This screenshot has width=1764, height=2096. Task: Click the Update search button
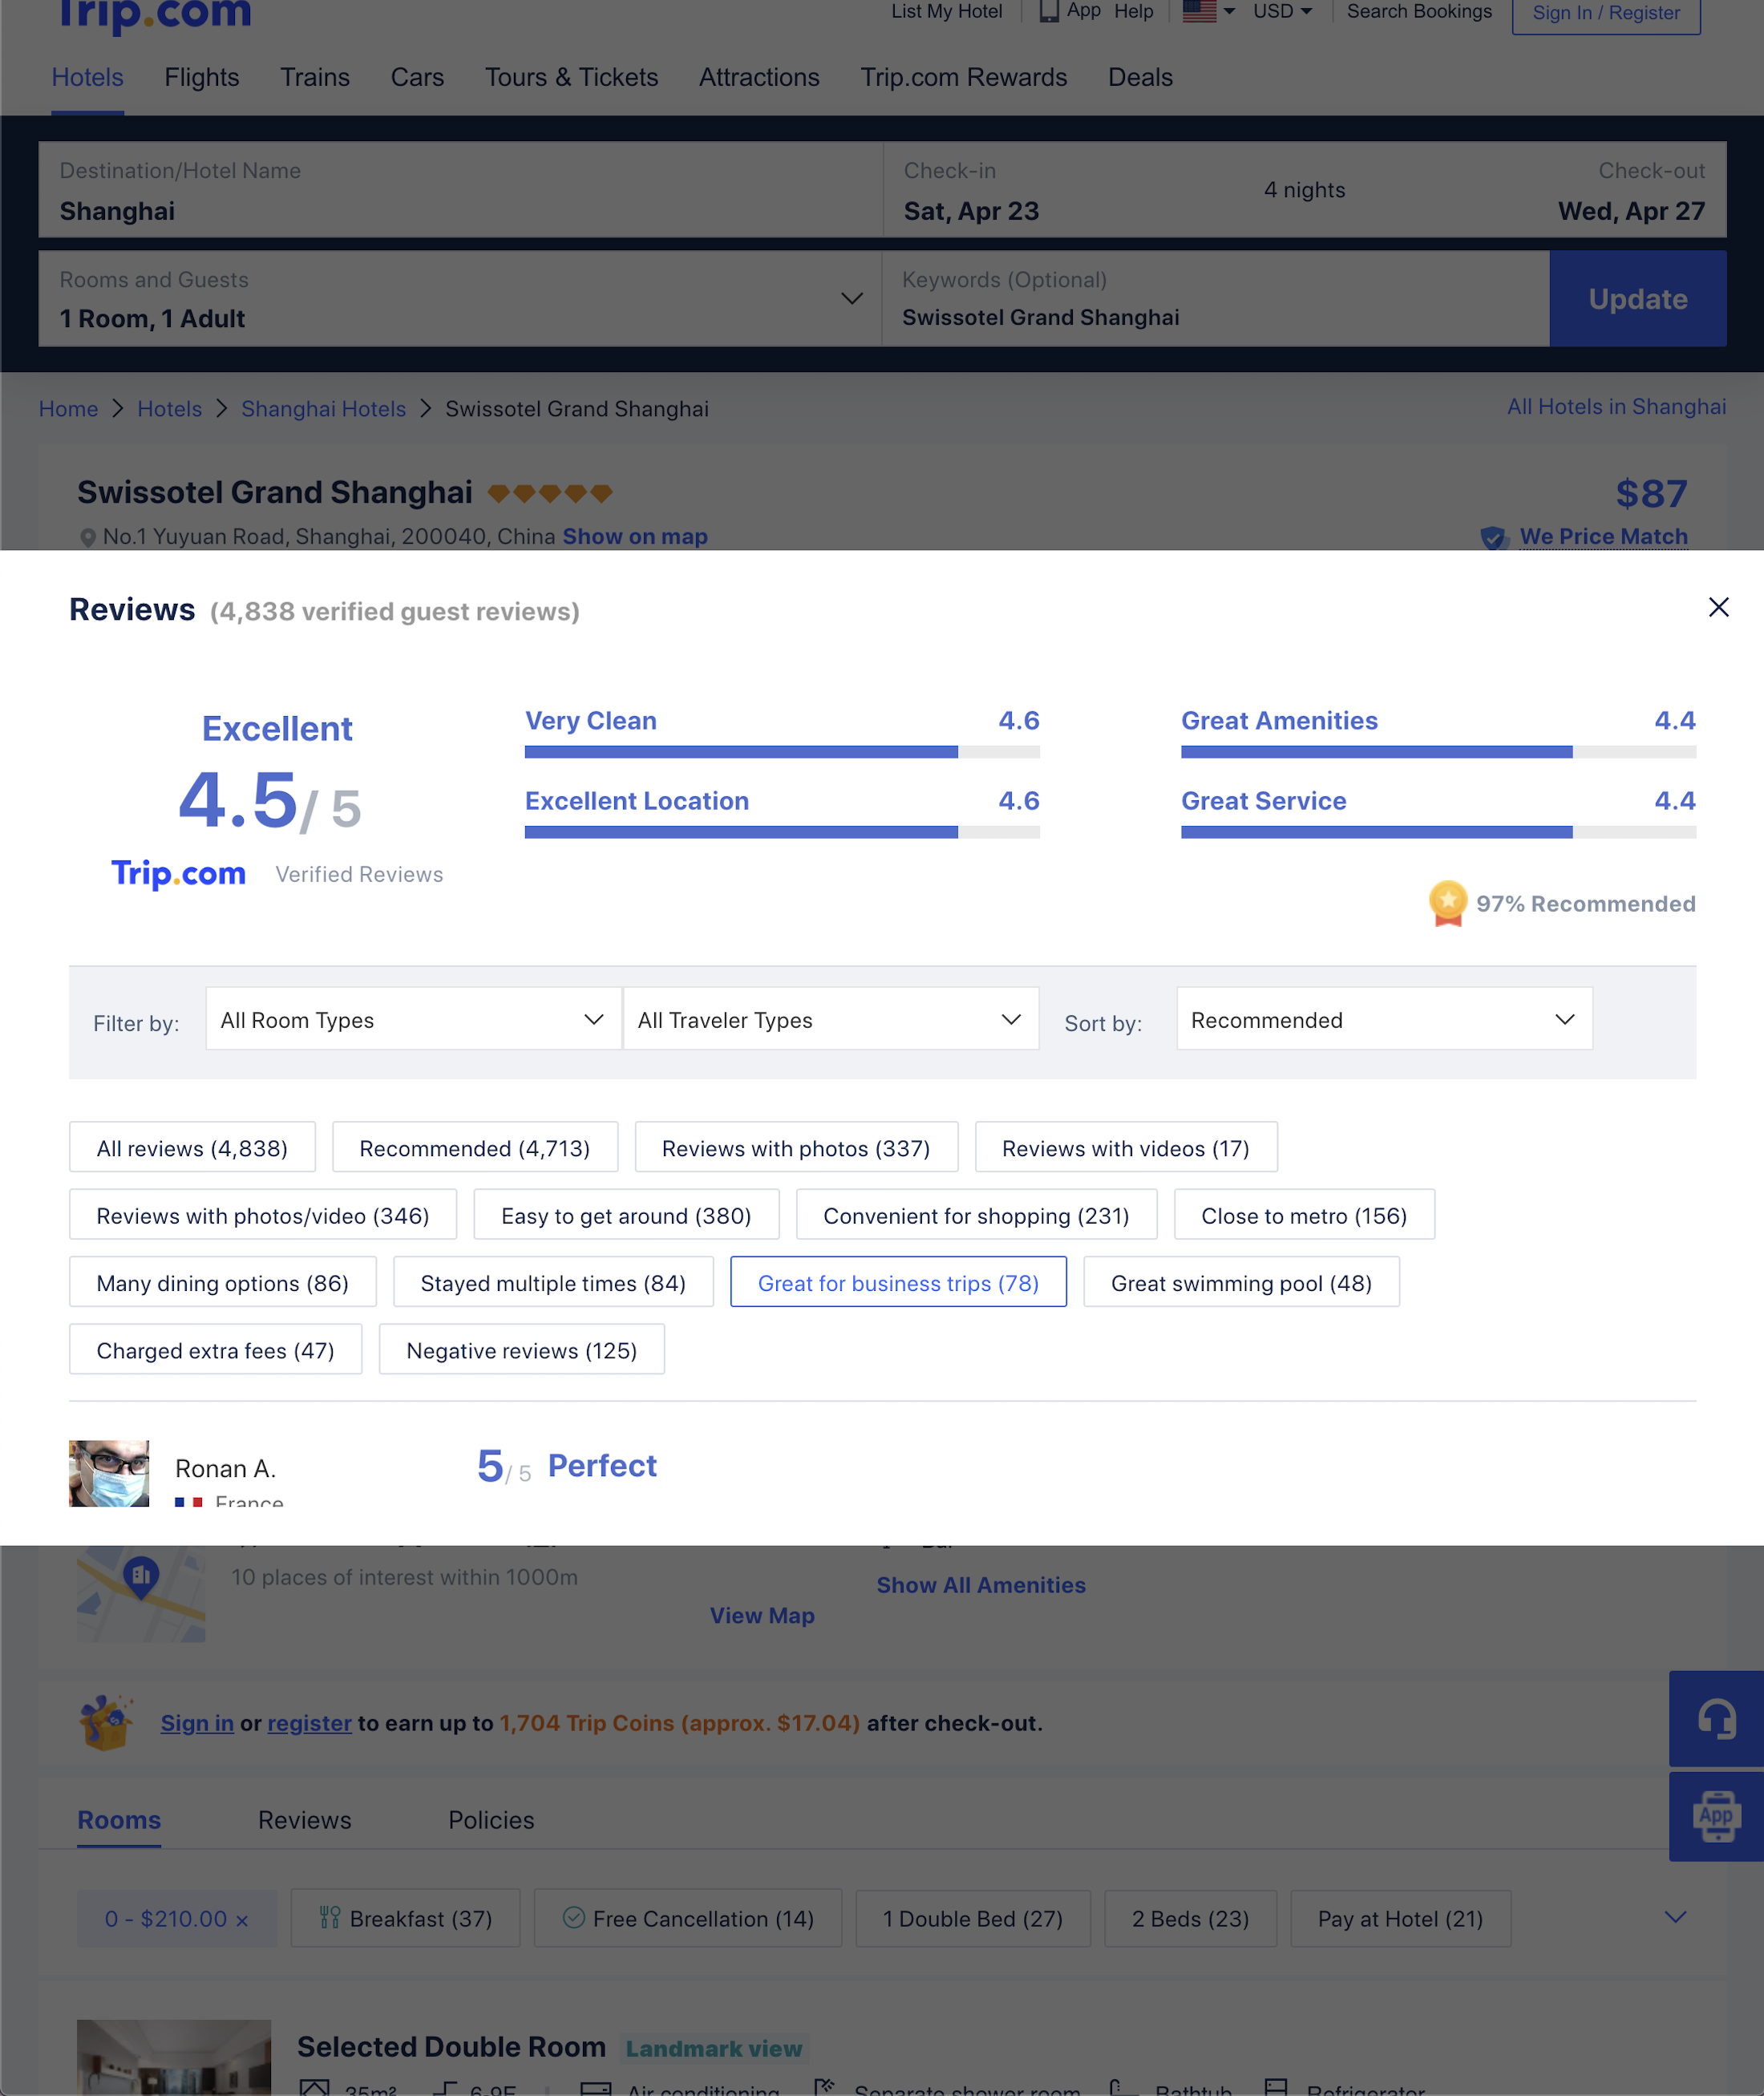pyautogui.click(x=1637, y=299)
